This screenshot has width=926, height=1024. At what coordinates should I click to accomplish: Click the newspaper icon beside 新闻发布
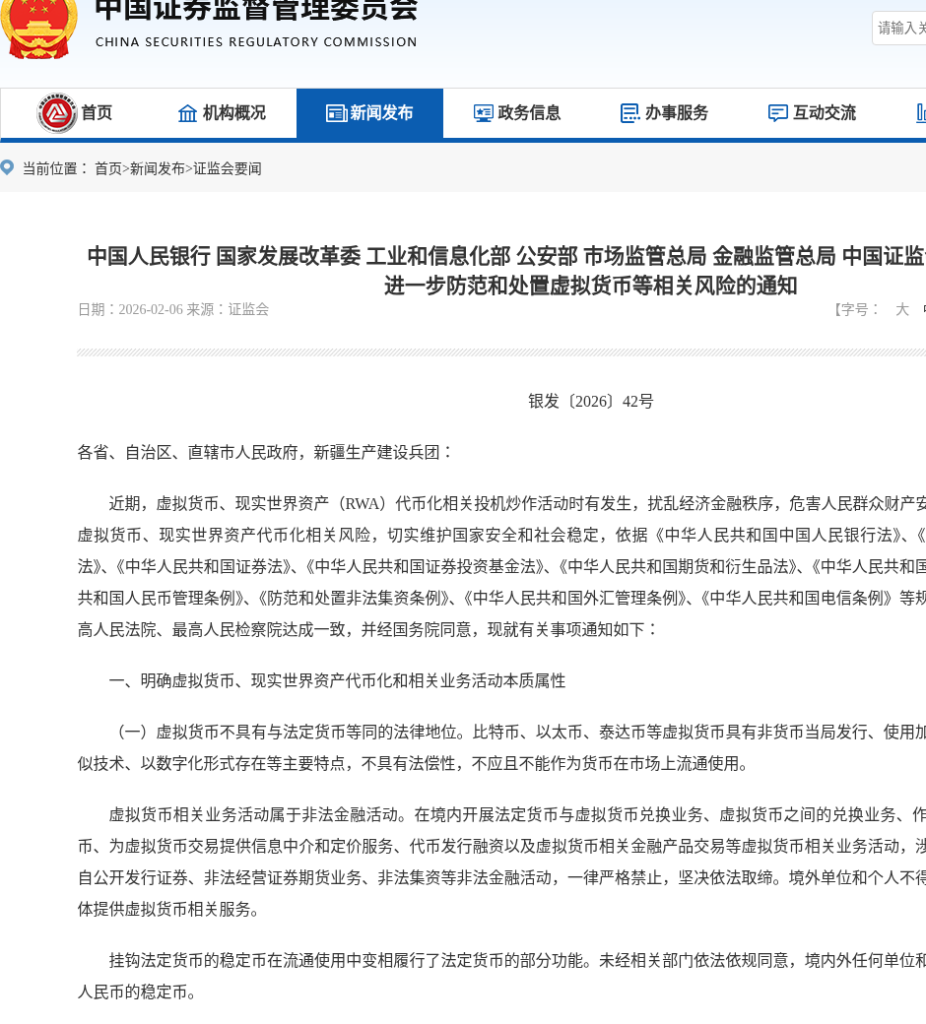tap(336, 113)
